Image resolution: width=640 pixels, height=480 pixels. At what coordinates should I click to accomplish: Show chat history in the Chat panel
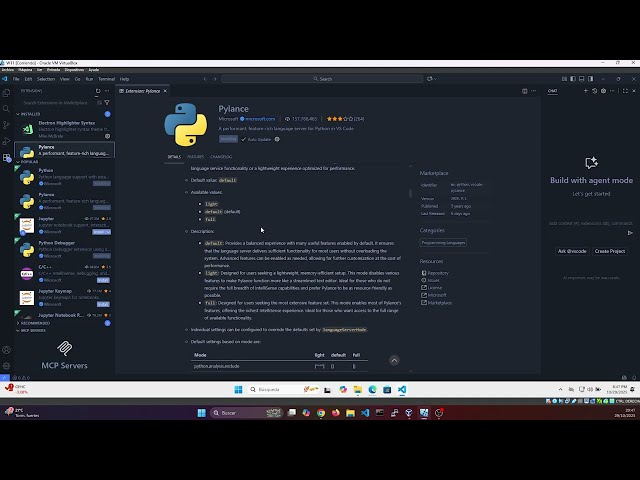point(595,91)
